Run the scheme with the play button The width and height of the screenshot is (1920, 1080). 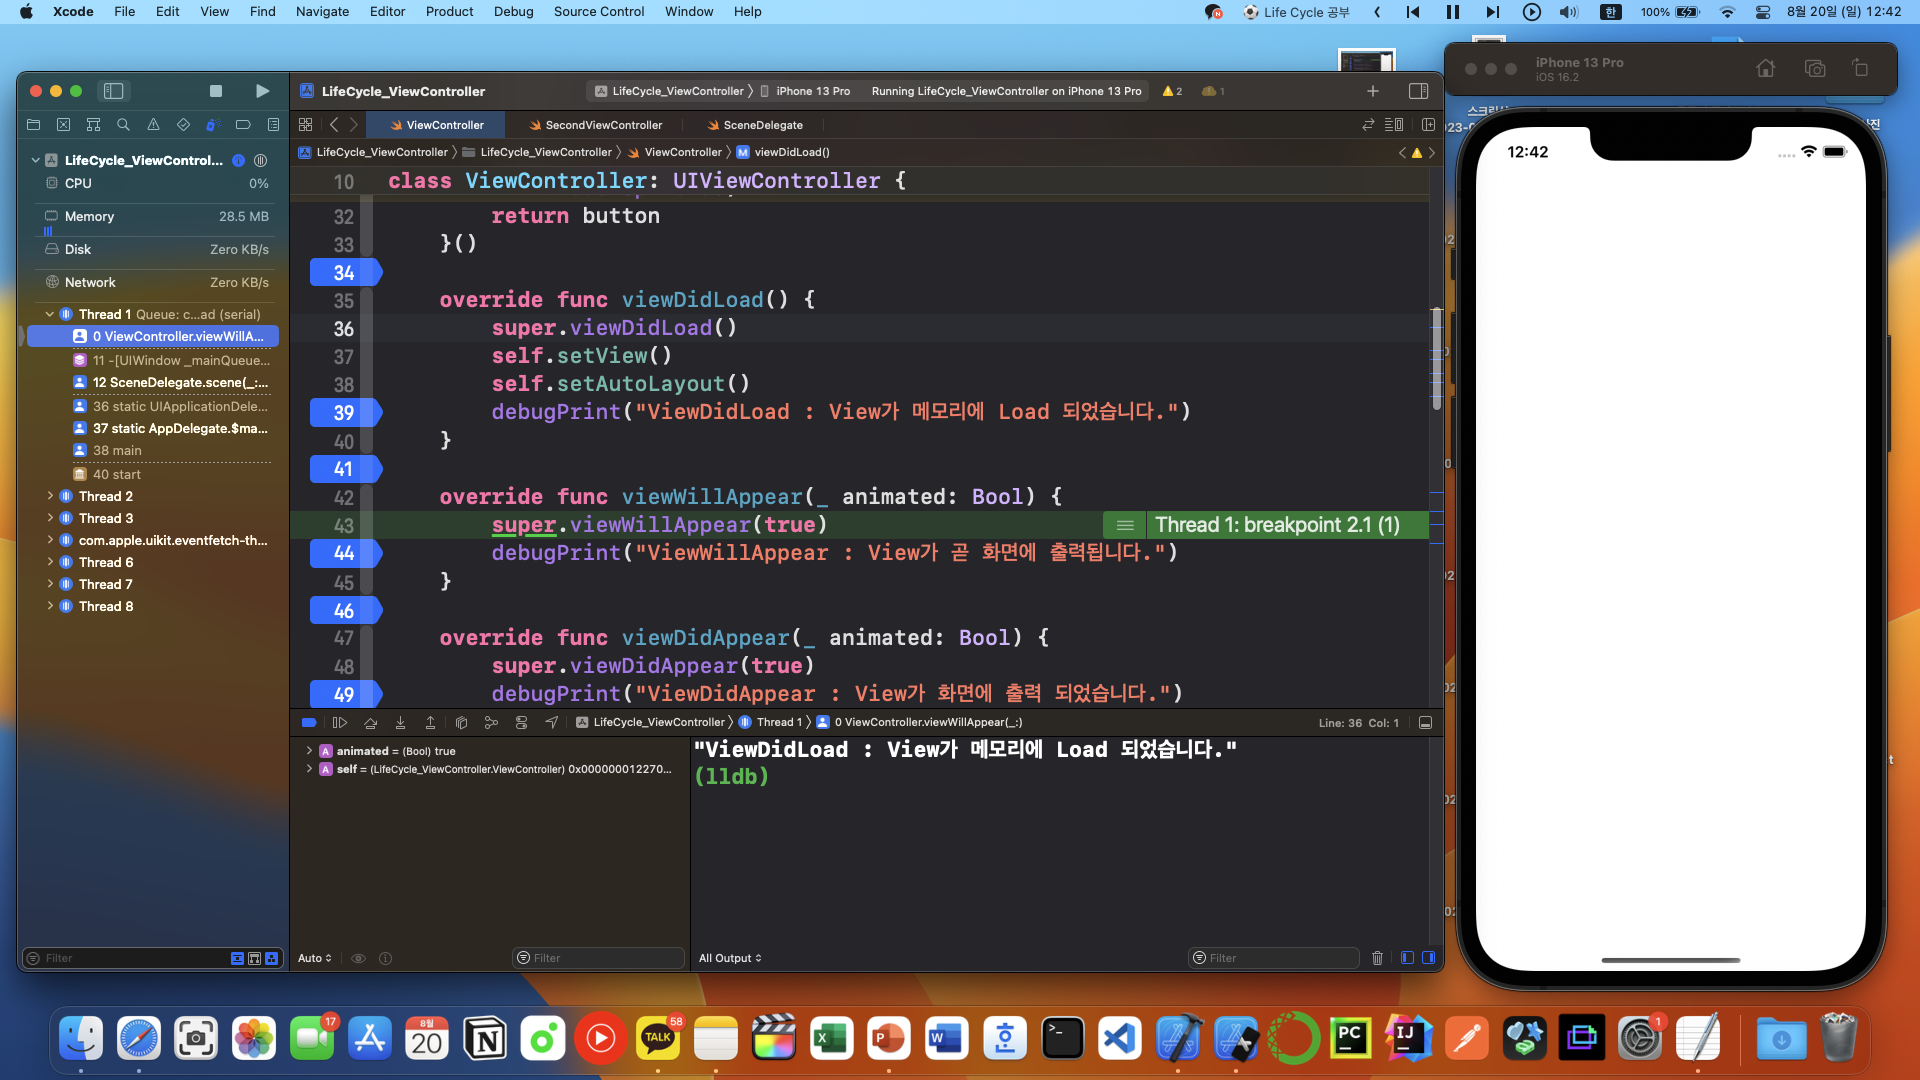[x=262, y=91]
